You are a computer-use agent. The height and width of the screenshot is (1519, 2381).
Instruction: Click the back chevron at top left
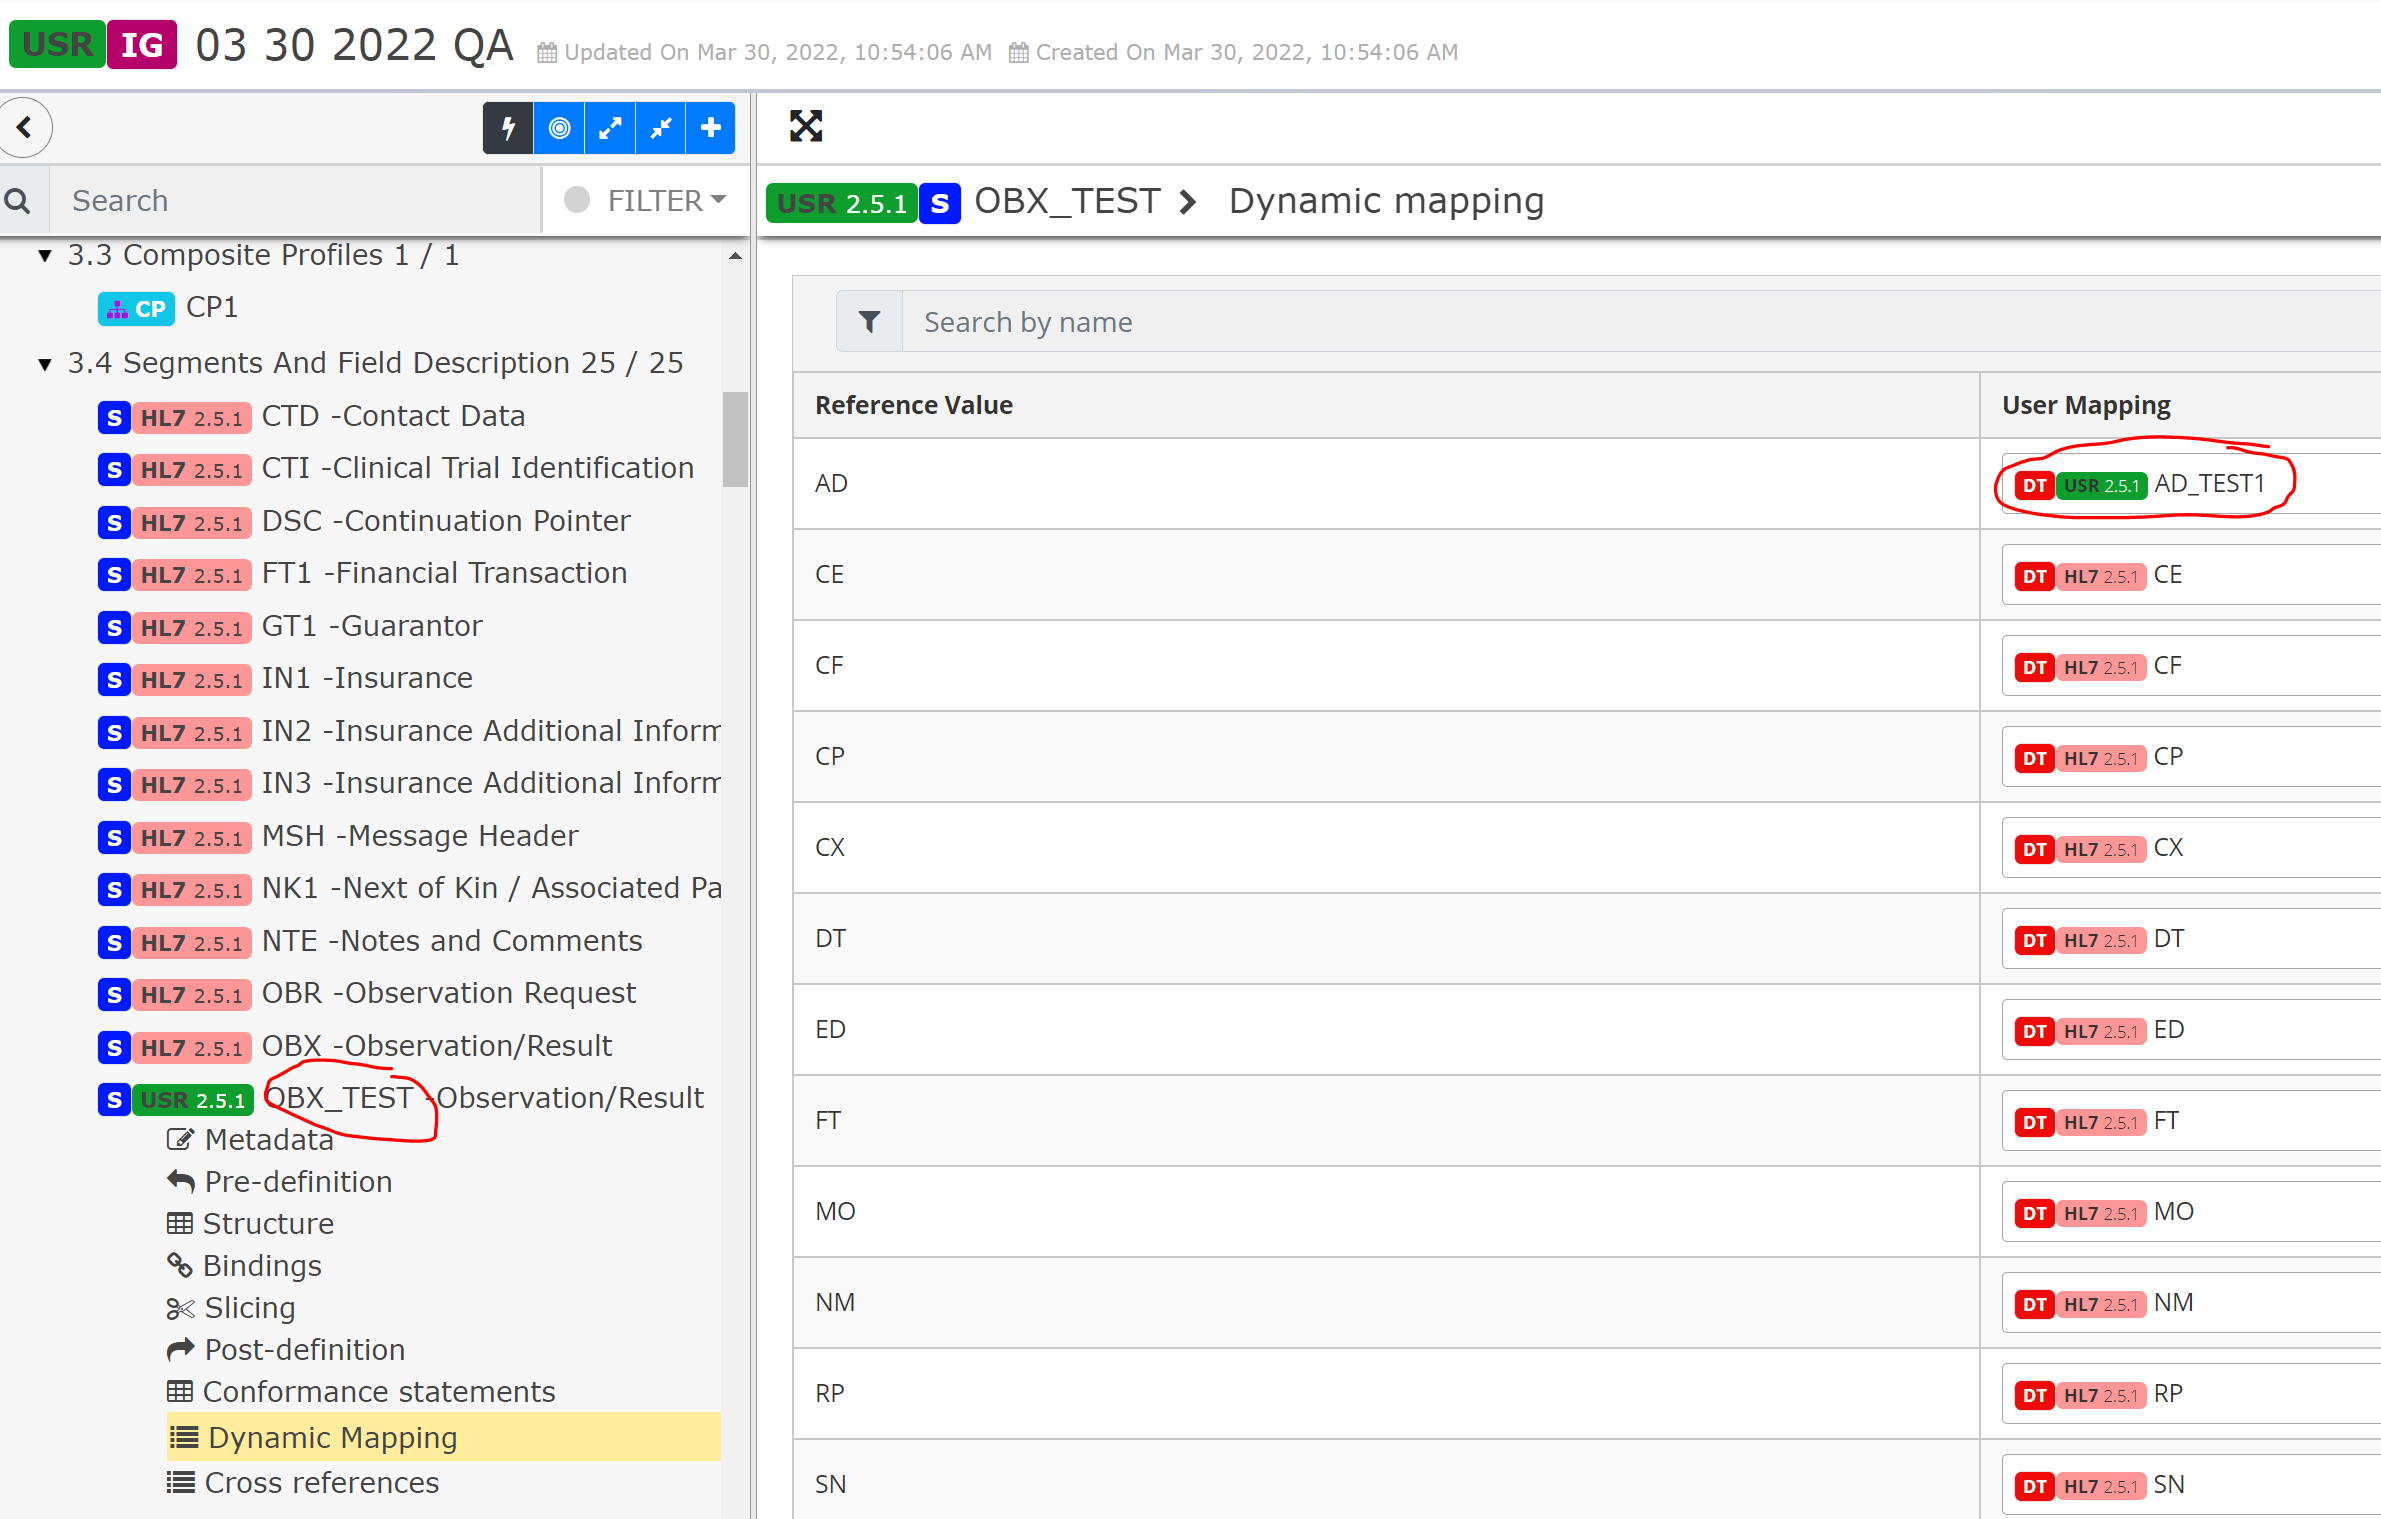pyautogui.click(x=26, y=128)
